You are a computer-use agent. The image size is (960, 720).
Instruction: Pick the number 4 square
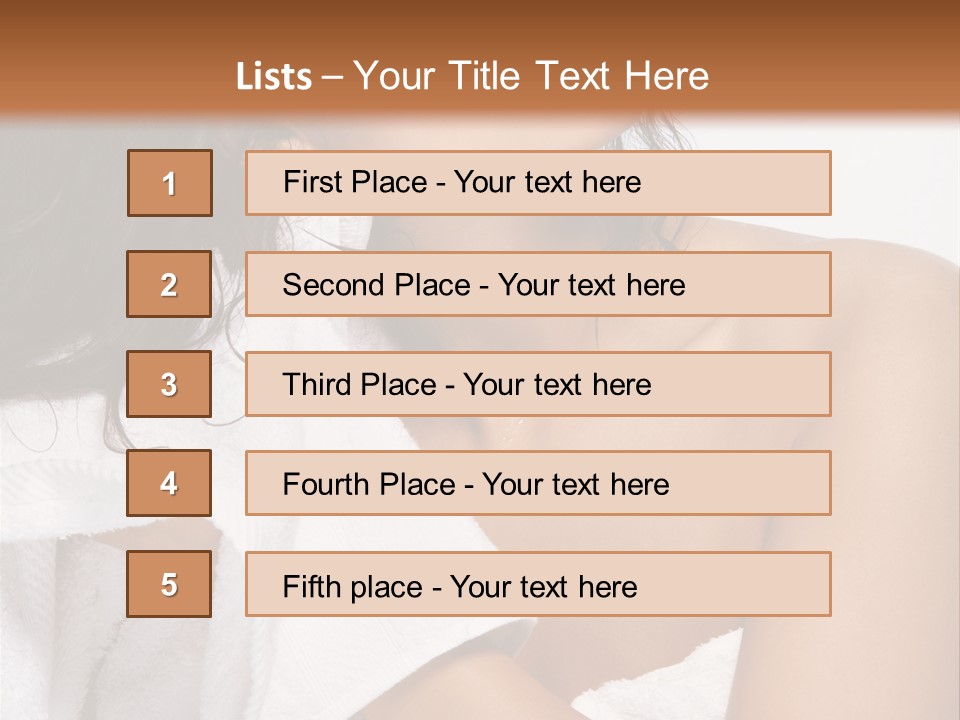pyautogui.click(x=170, y=483)
